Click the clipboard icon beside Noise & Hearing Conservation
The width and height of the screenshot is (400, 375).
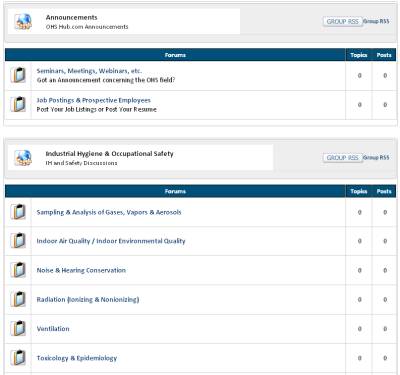tap(18, 270)
